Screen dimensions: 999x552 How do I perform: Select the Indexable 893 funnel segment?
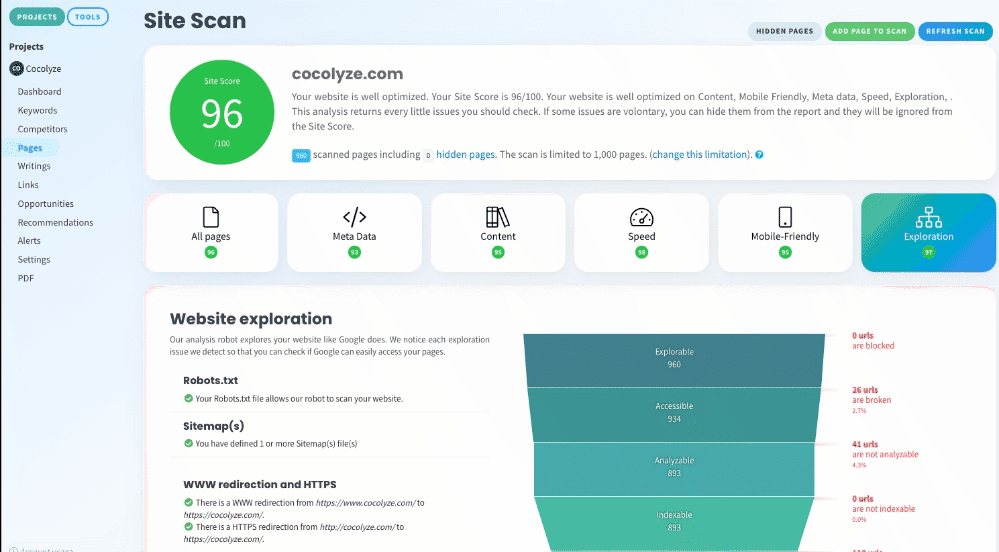pyautogui.click(x=674, y=523)
